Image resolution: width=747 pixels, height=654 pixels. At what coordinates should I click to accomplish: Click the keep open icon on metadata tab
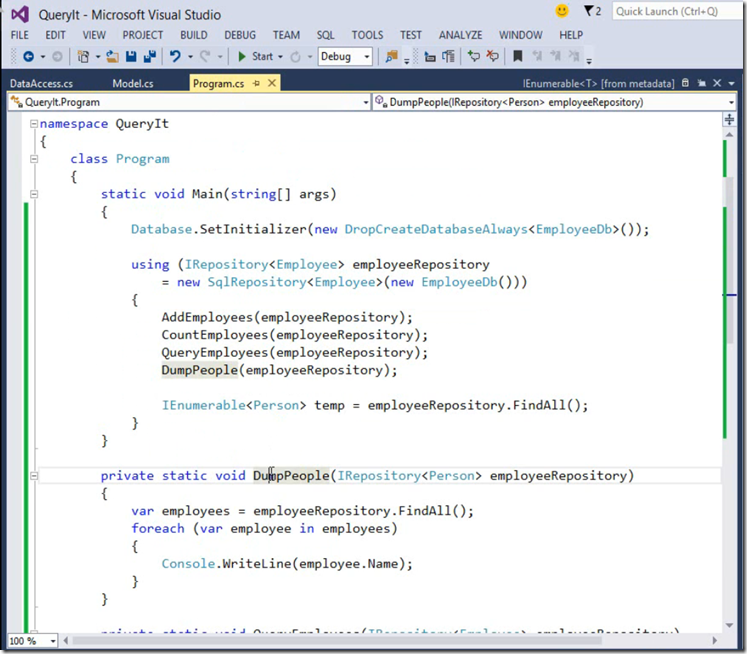(701, 83)
